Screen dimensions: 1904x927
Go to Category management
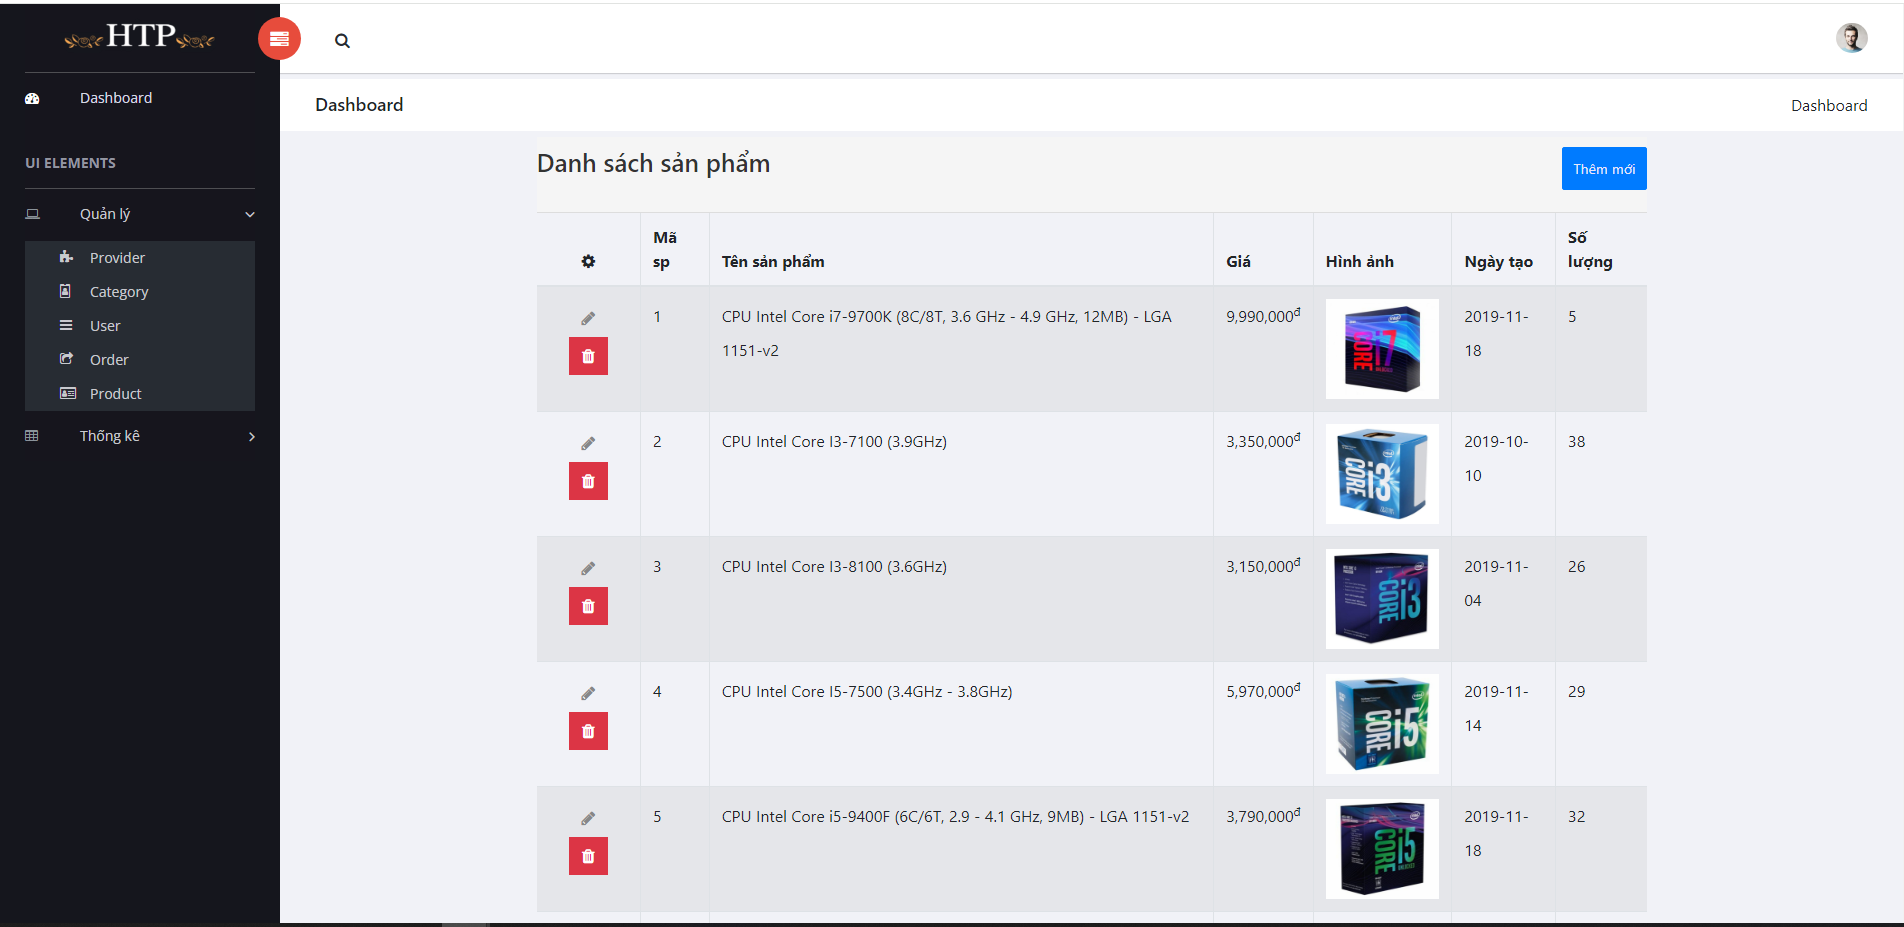[x=119, y=291]
